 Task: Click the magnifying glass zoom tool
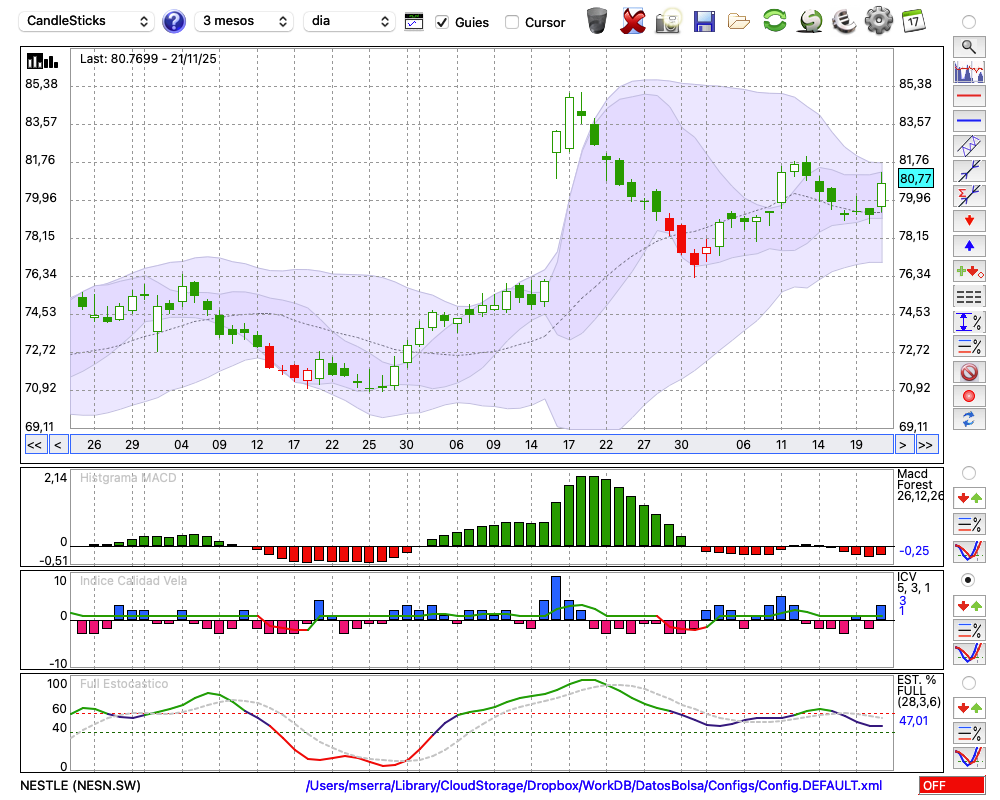click(x=968, y=46)
